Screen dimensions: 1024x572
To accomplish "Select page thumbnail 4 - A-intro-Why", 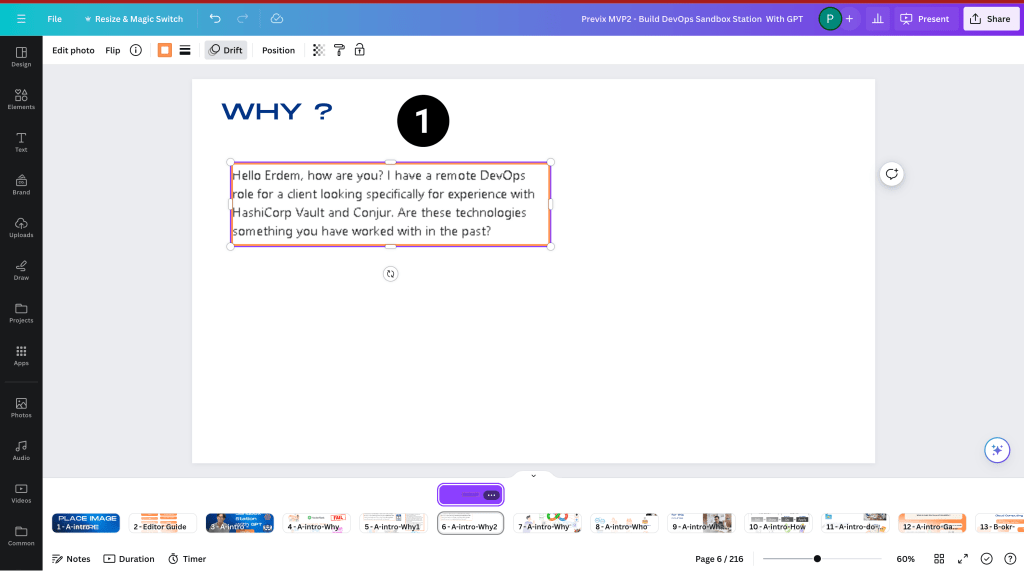I will [x=317, y=523].
